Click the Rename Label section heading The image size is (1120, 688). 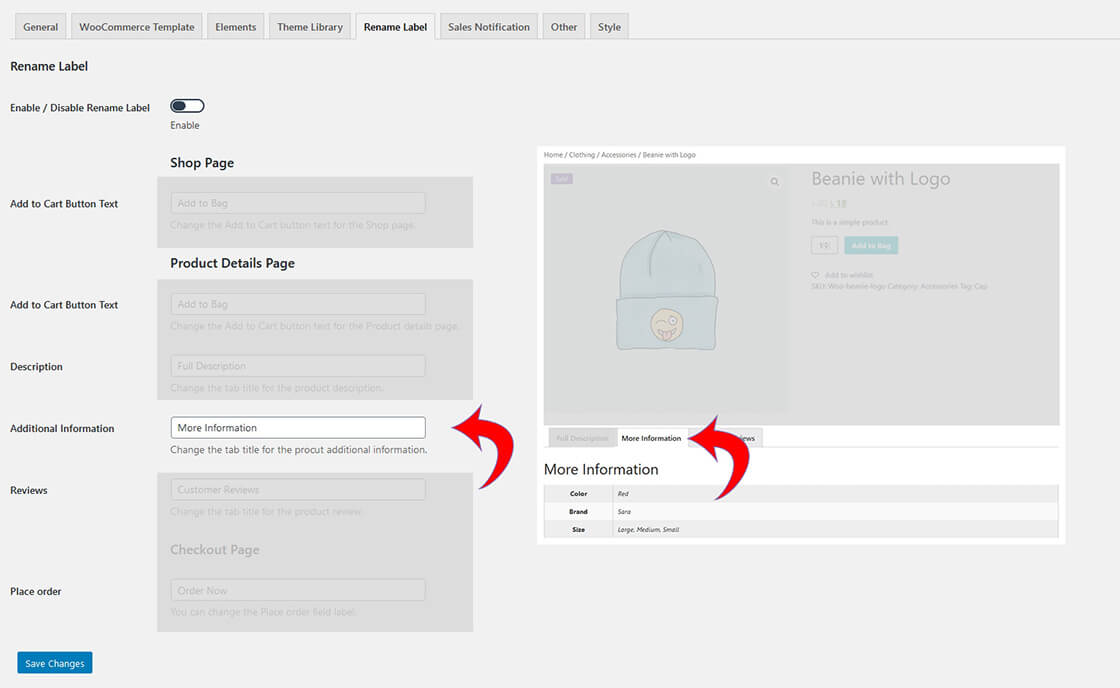(x=49, y=66)
